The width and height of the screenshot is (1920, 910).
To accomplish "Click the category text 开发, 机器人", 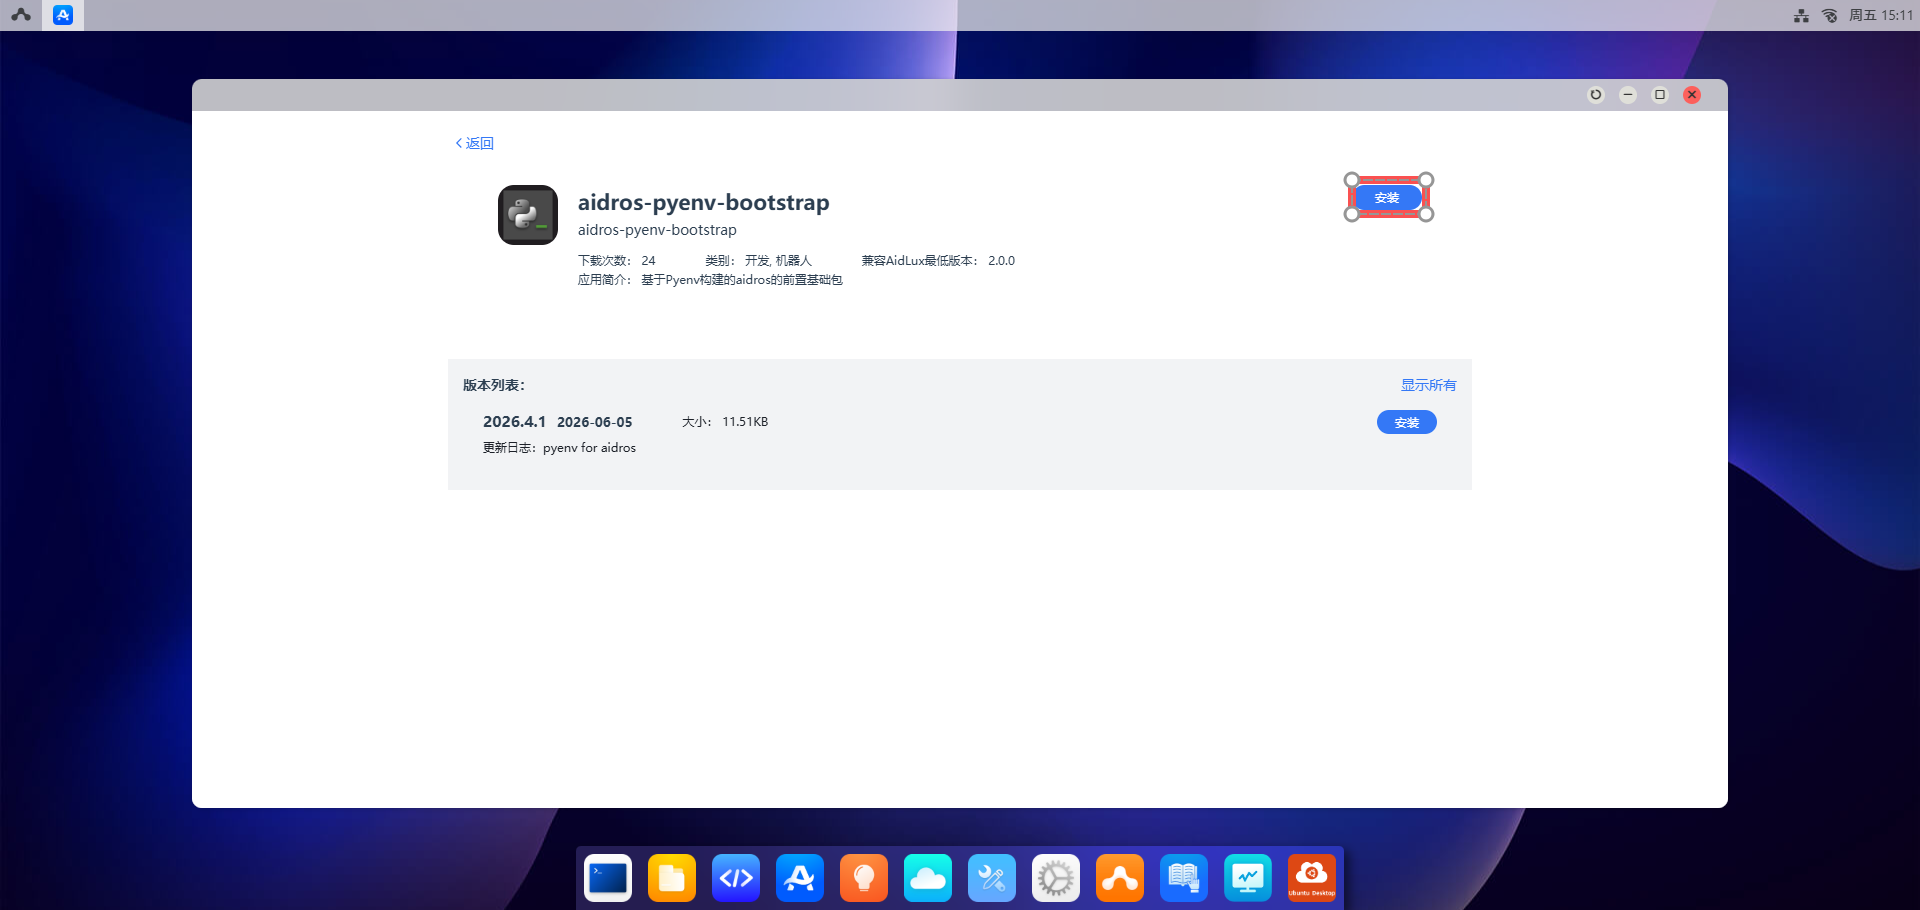I will coord(778,261).
